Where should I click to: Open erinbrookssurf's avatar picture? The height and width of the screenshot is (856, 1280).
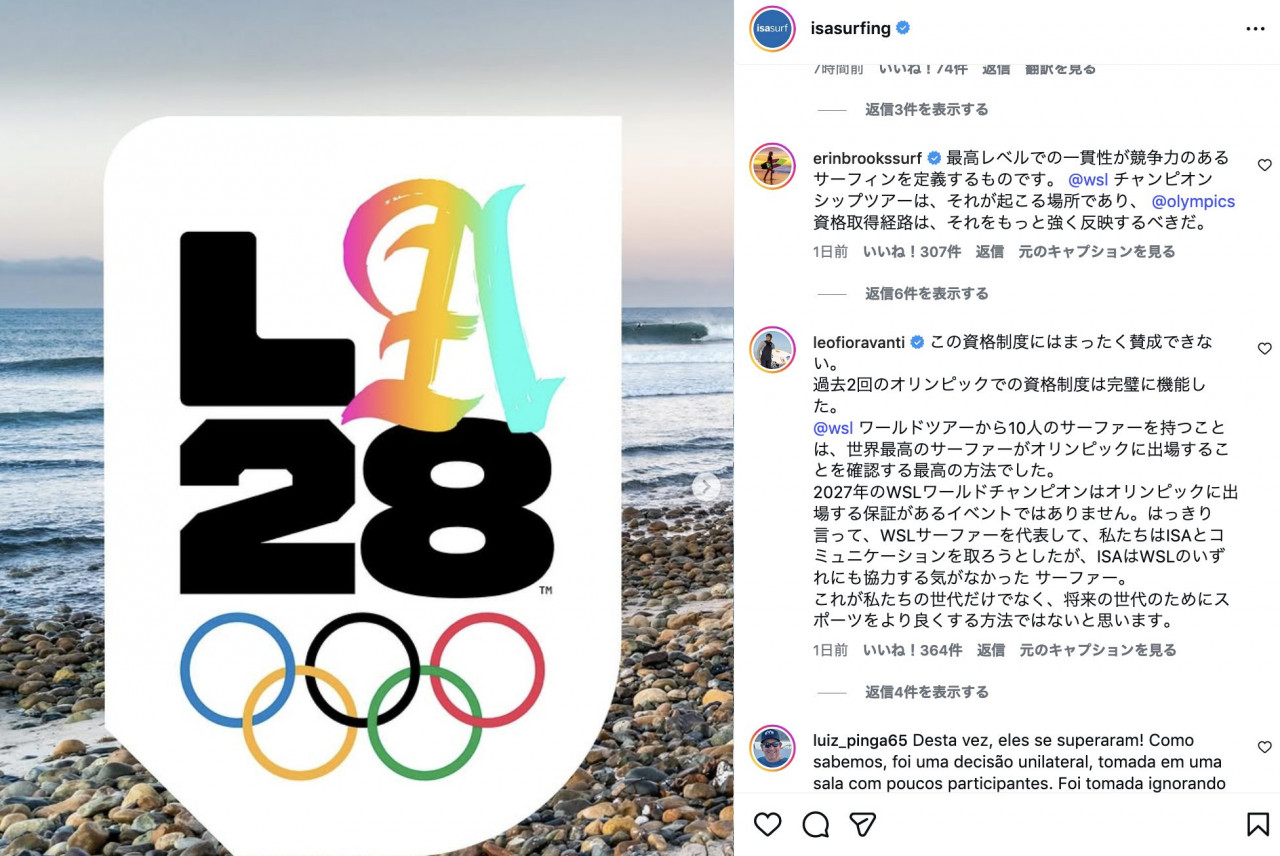[772, 166]
